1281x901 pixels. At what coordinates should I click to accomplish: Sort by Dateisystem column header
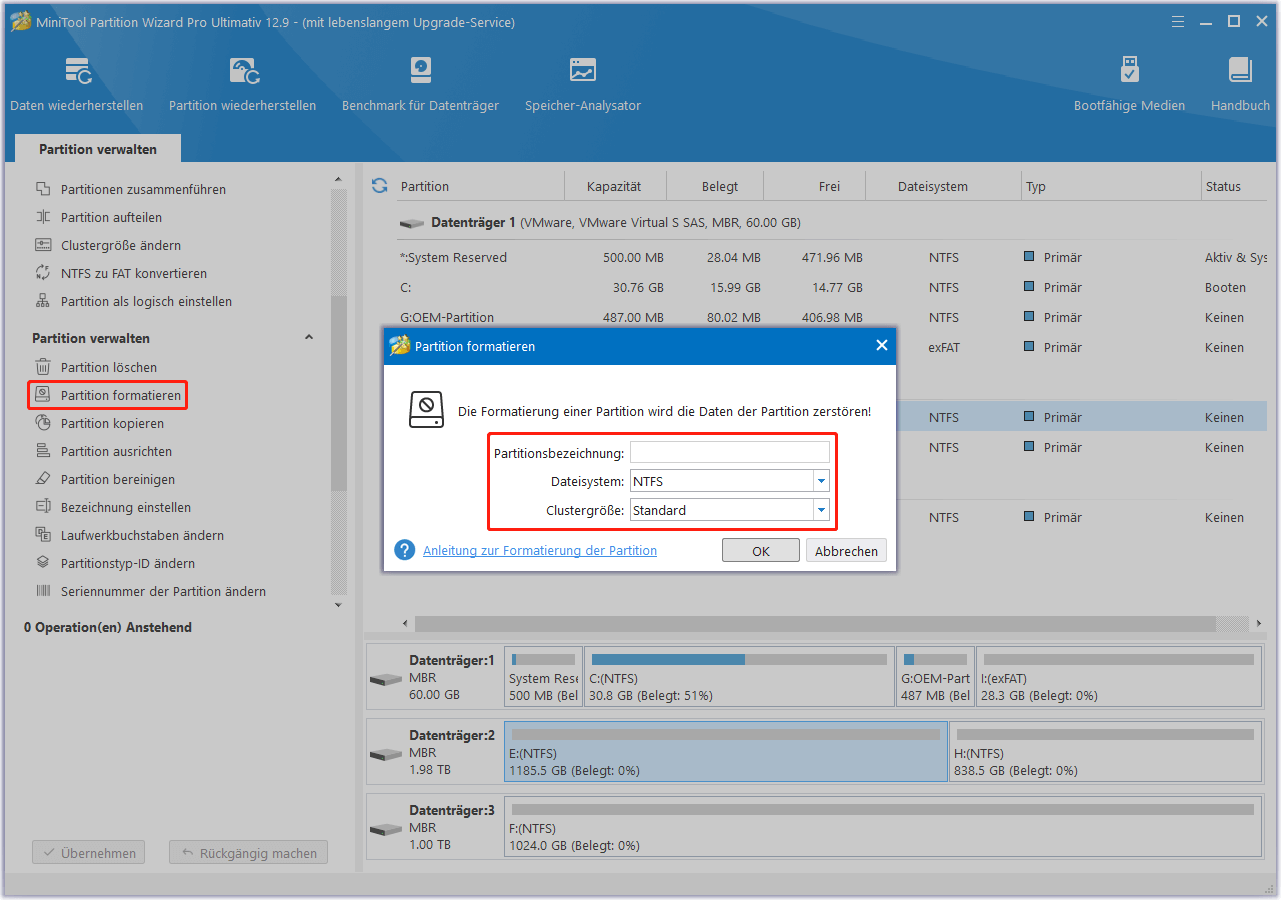[x=933, y=186]
